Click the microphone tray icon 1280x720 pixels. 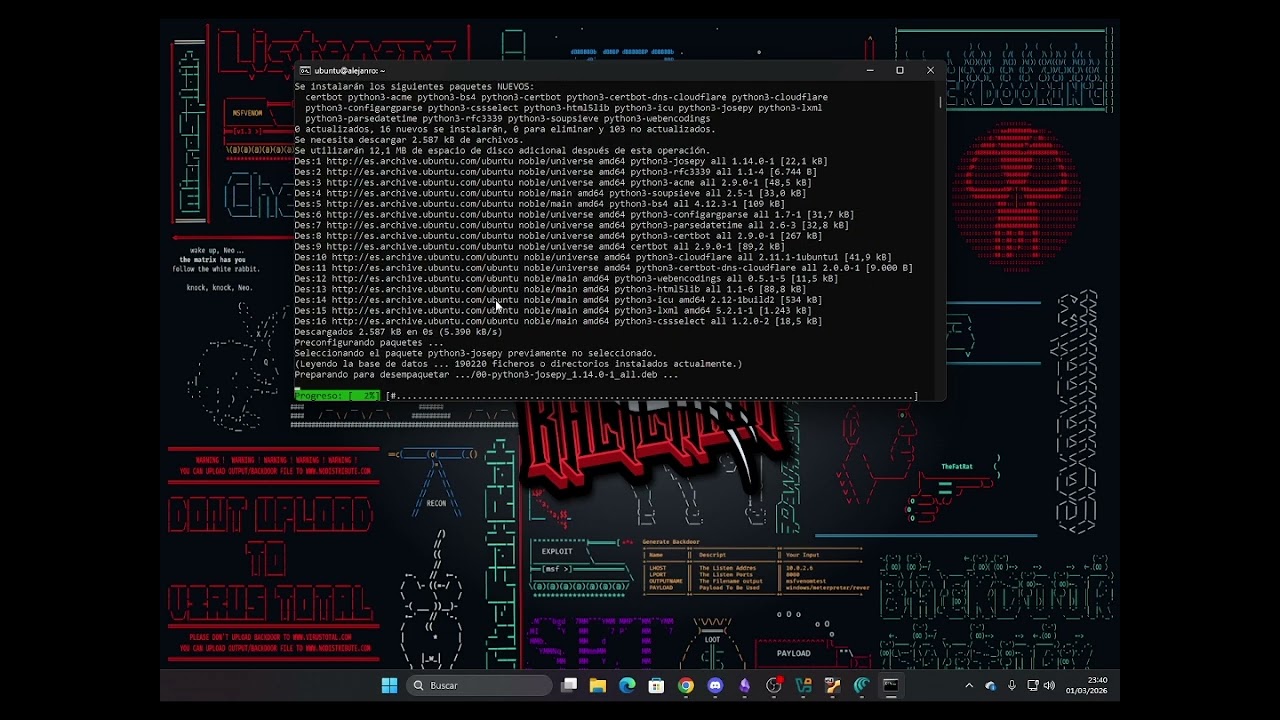[1012, 685]
